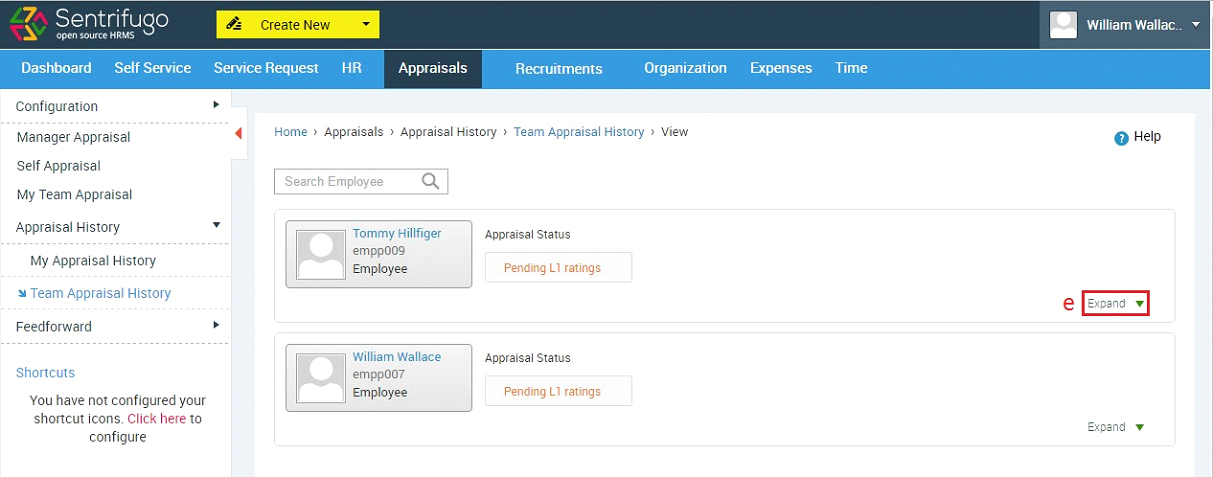The width and height of the screenshot is (1213, 477).
Task: Click the blue Help question icon
Action: [x=1121, y=138]
